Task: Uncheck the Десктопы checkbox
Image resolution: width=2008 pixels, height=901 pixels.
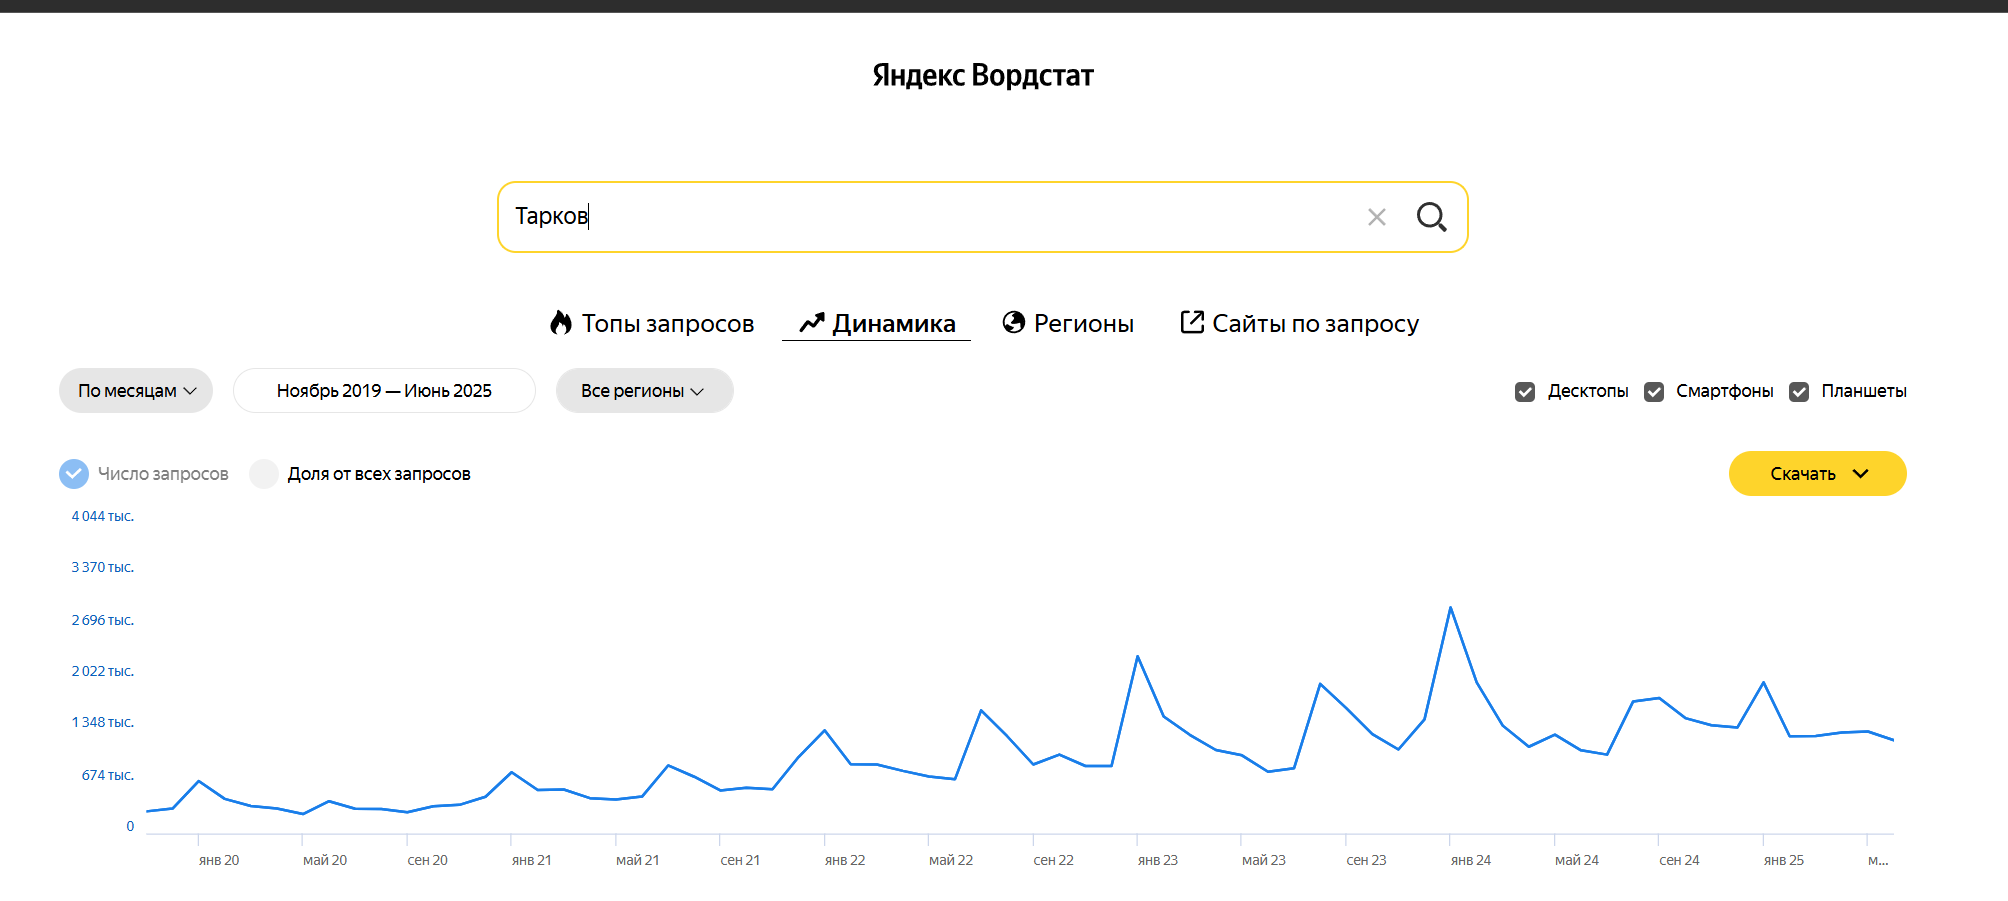Action: 1525,392
